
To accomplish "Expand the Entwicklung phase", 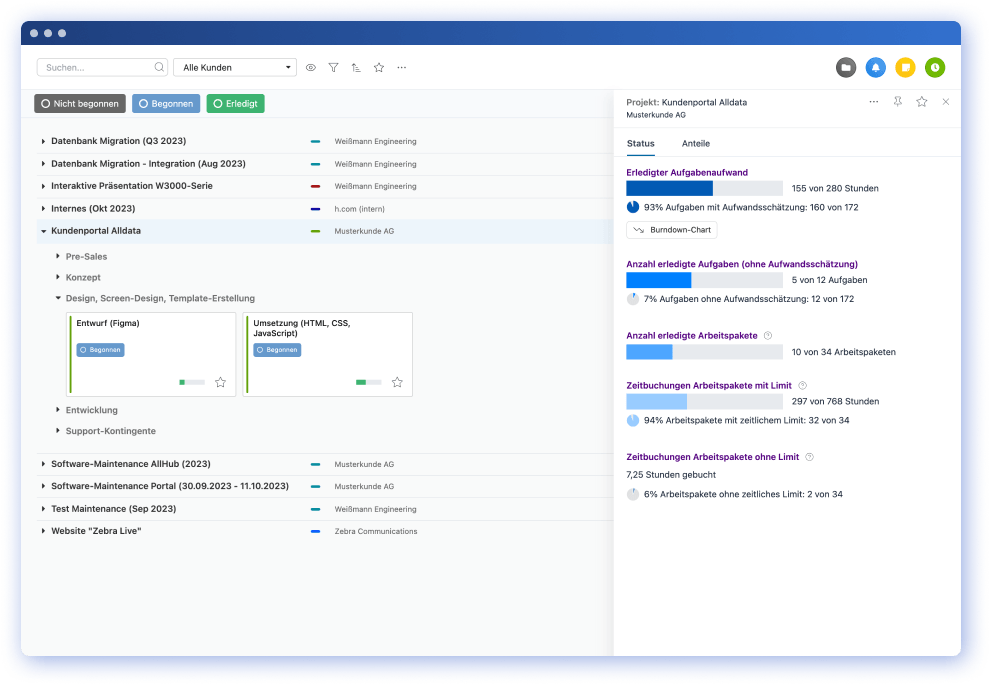I will (x=57, y=410).
